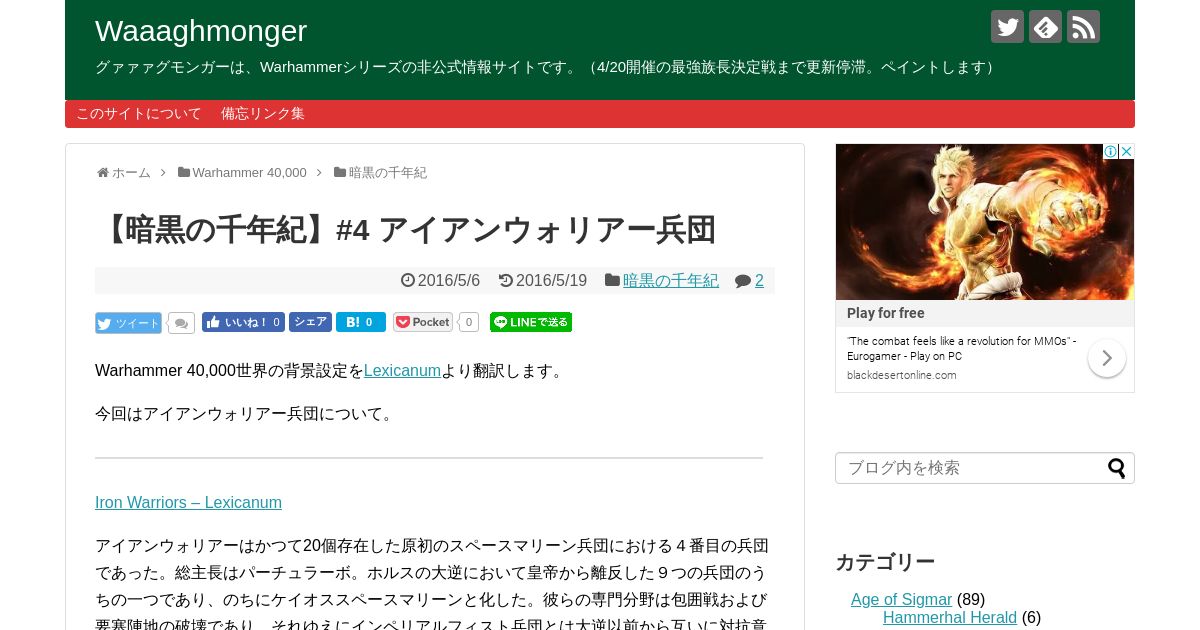Click the Pocket count bubble showing 0
The image size is (1200, 630).
click(468, 322)
